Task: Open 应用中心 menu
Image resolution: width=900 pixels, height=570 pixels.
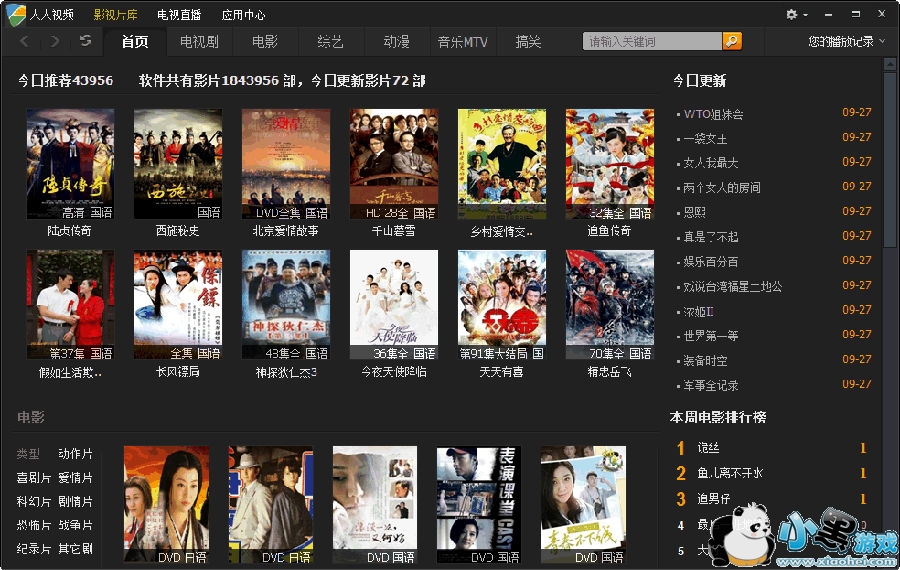Action: [x=243, y=15]
